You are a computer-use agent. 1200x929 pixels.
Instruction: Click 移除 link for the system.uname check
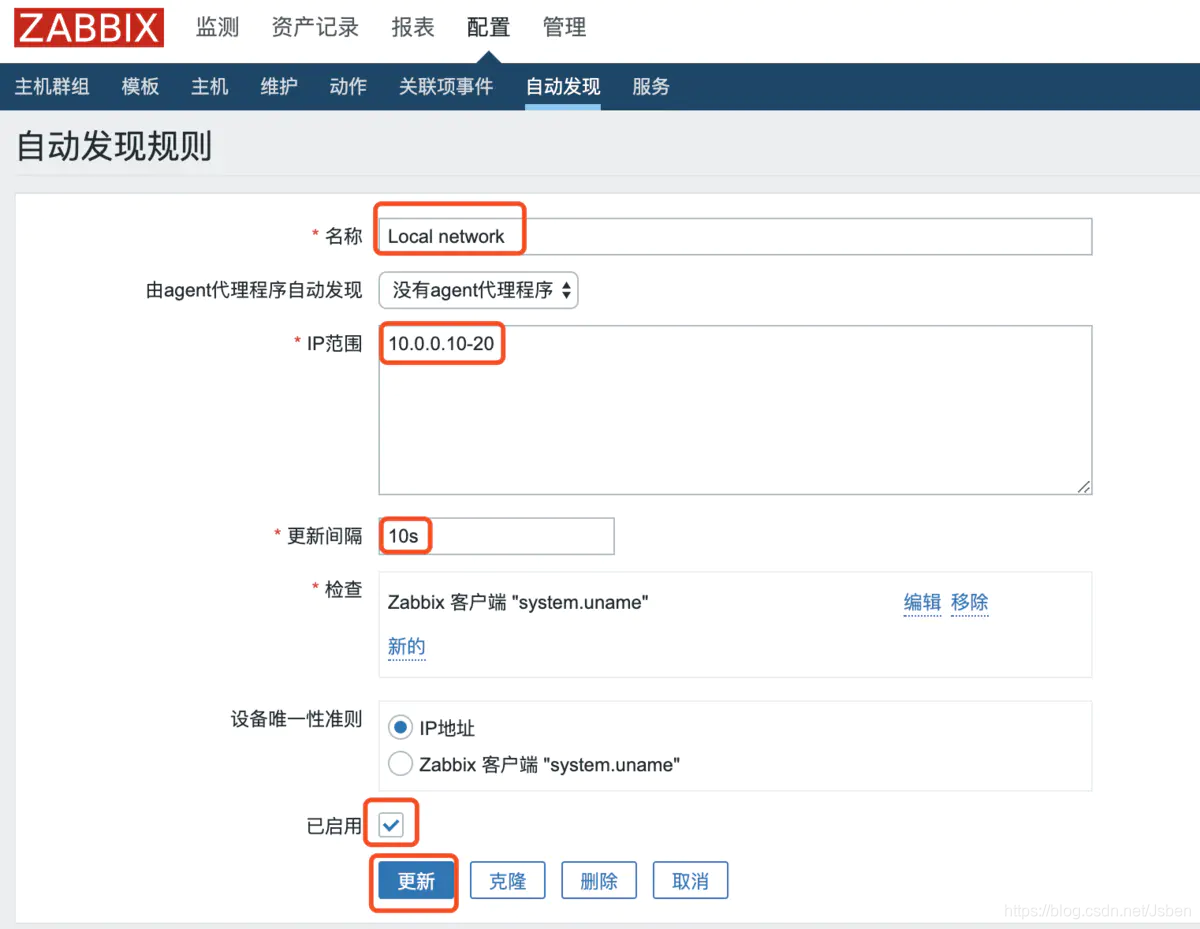click(969, 602)
